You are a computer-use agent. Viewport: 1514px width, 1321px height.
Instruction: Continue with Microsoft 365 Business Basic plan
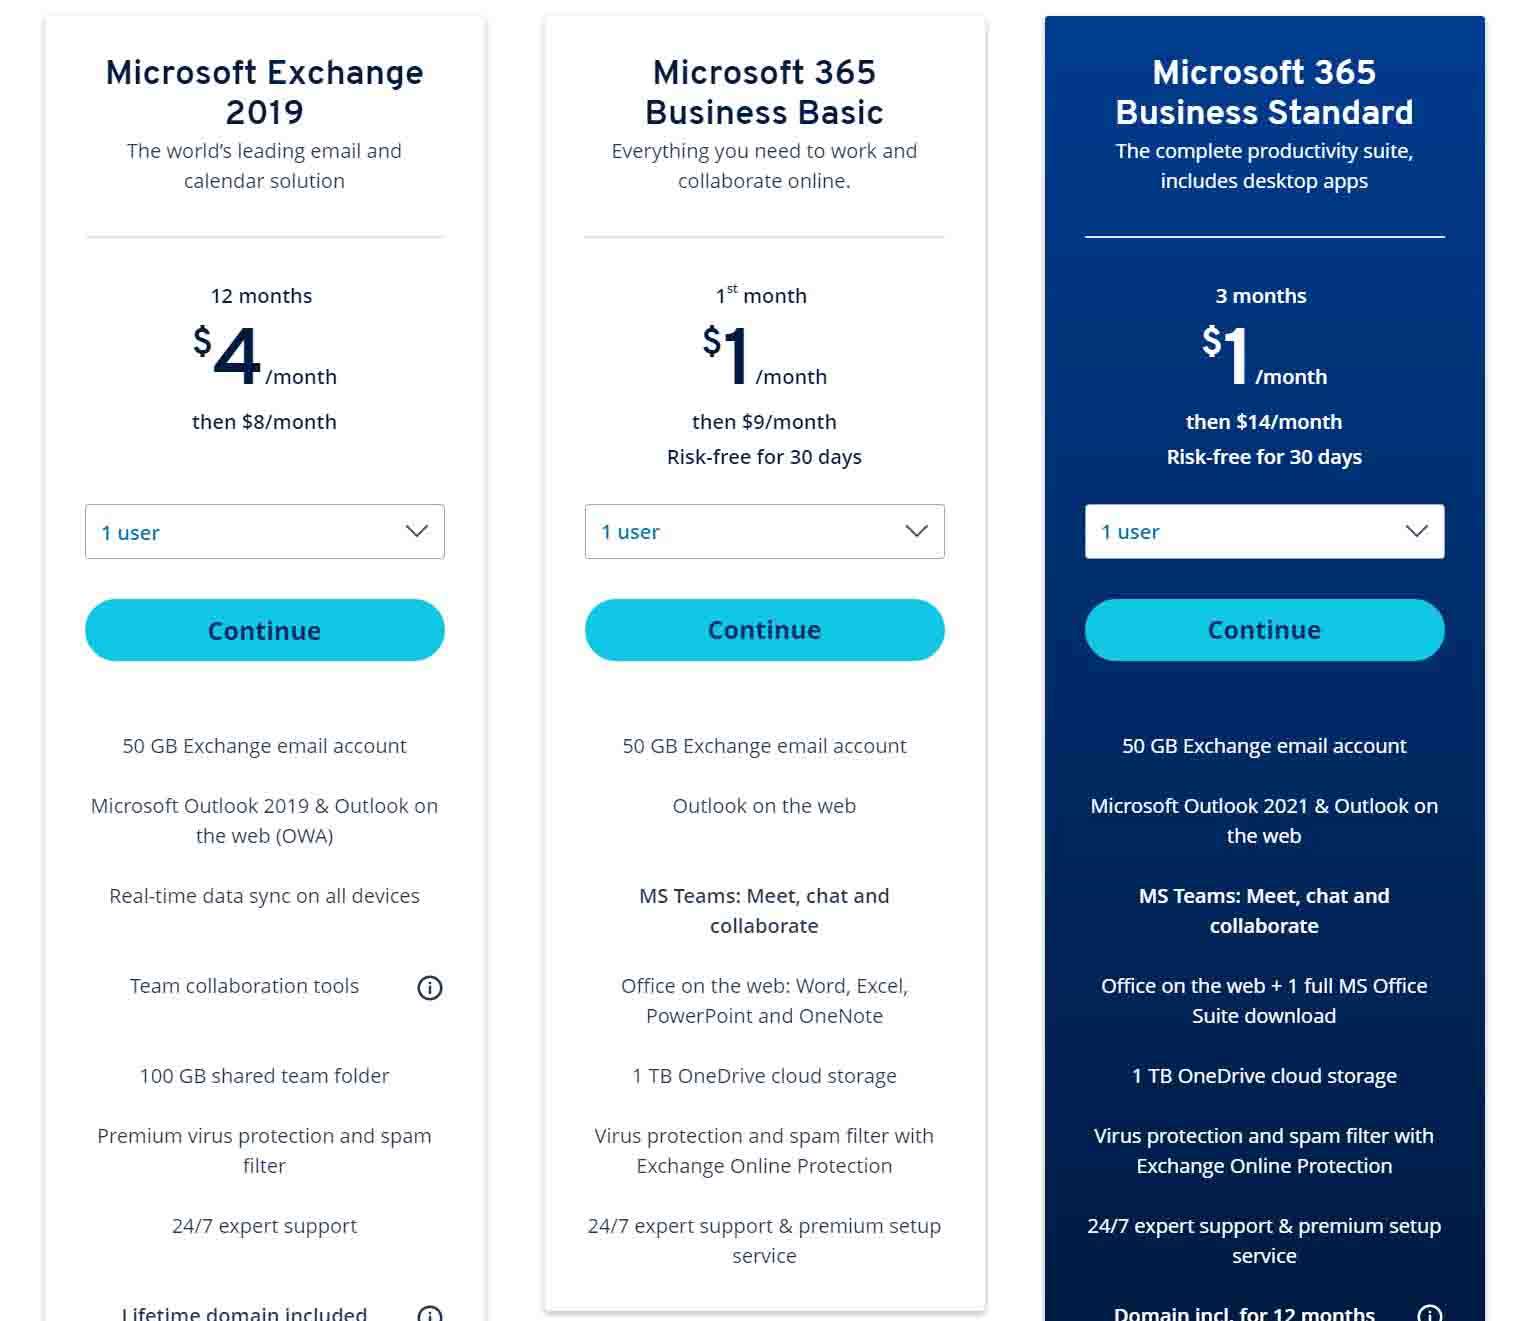tap(765, 630)
